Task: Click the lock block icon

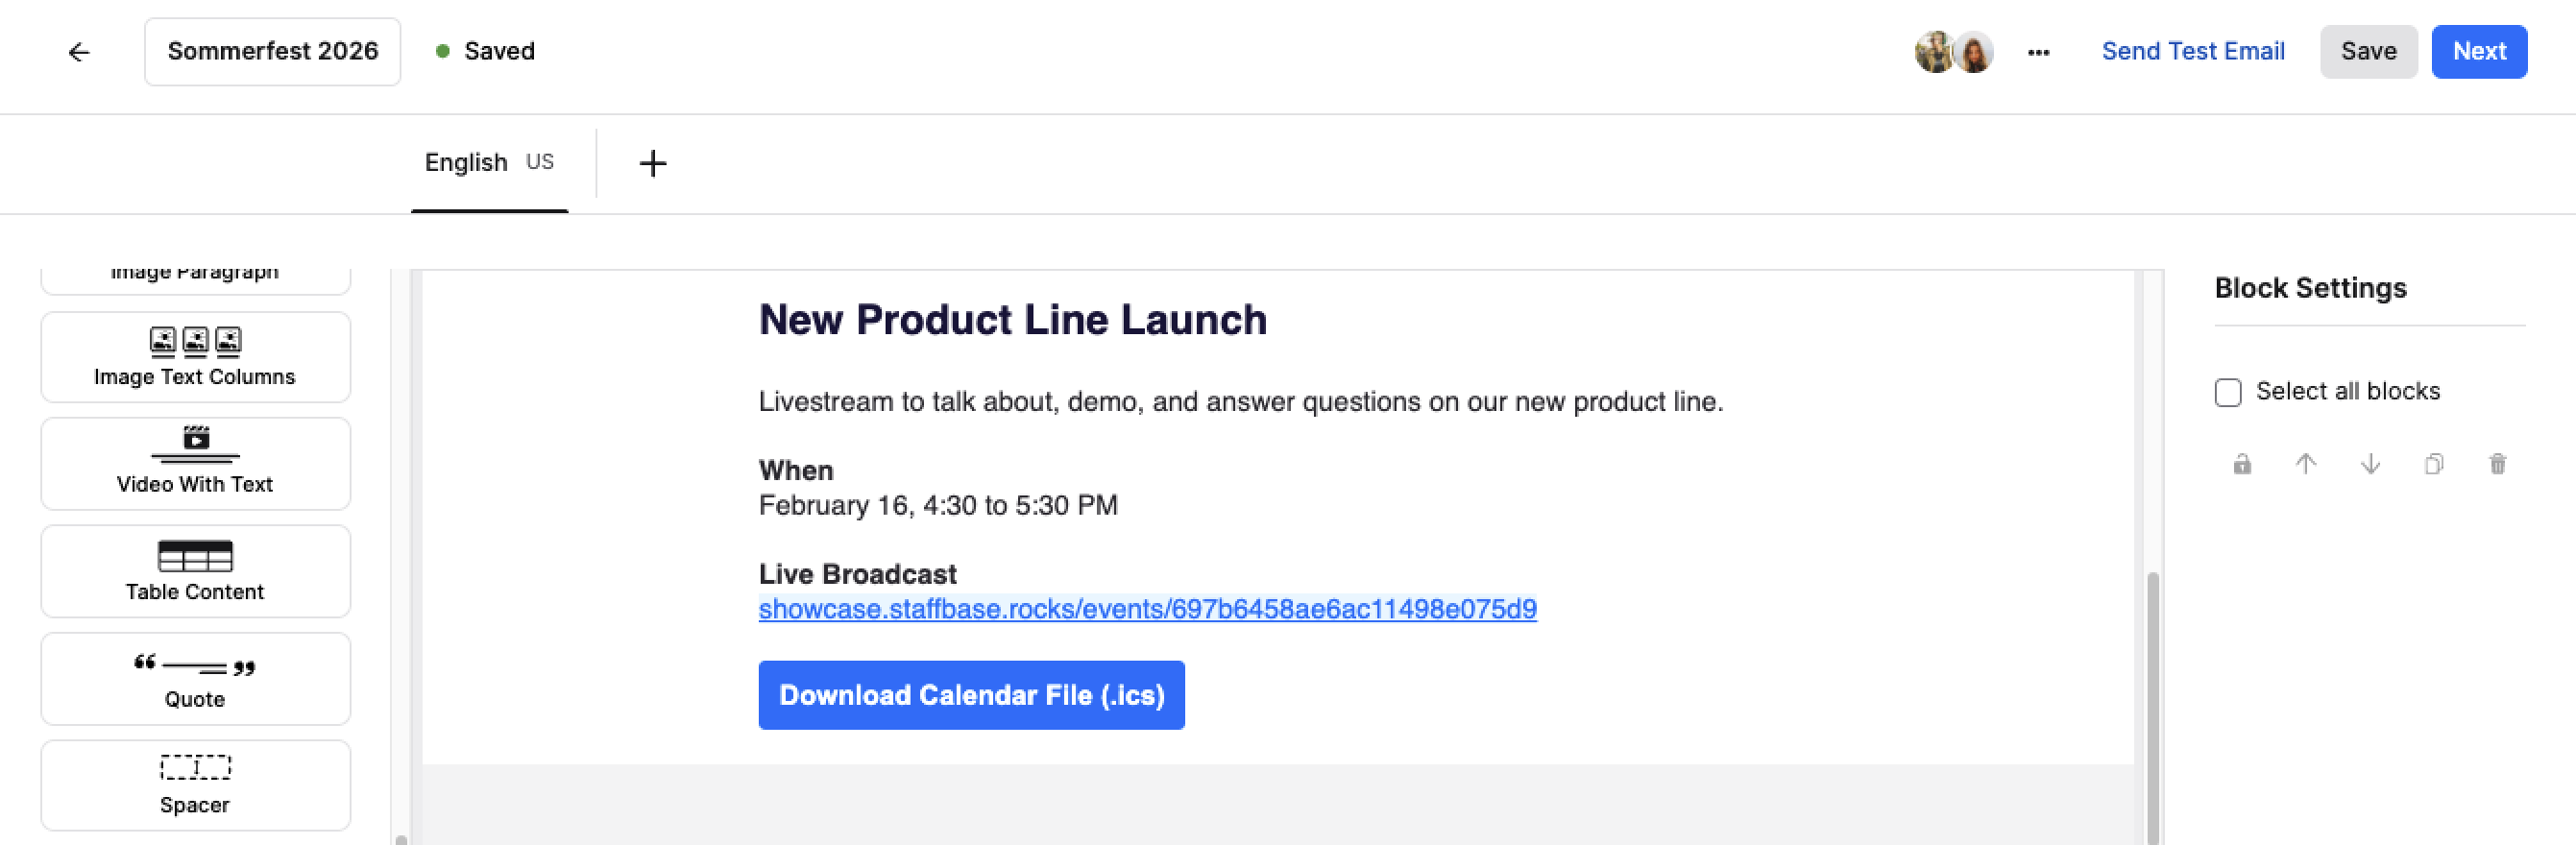Action: click(x=2242, y=464)
